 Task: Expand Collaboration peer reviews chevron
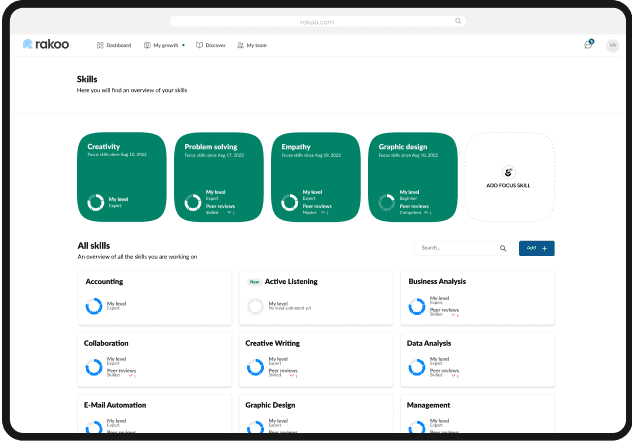coord(131,375)
